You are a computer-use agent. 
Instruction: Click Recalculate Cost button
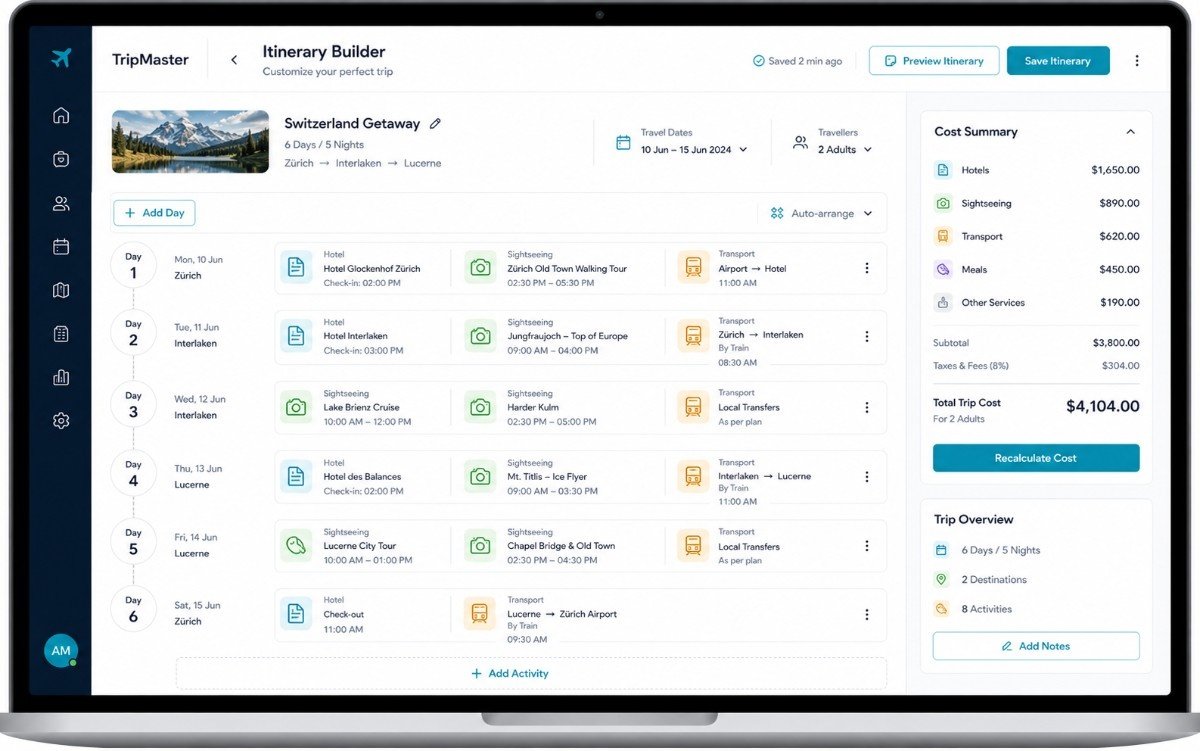(x=1036, y=458)
